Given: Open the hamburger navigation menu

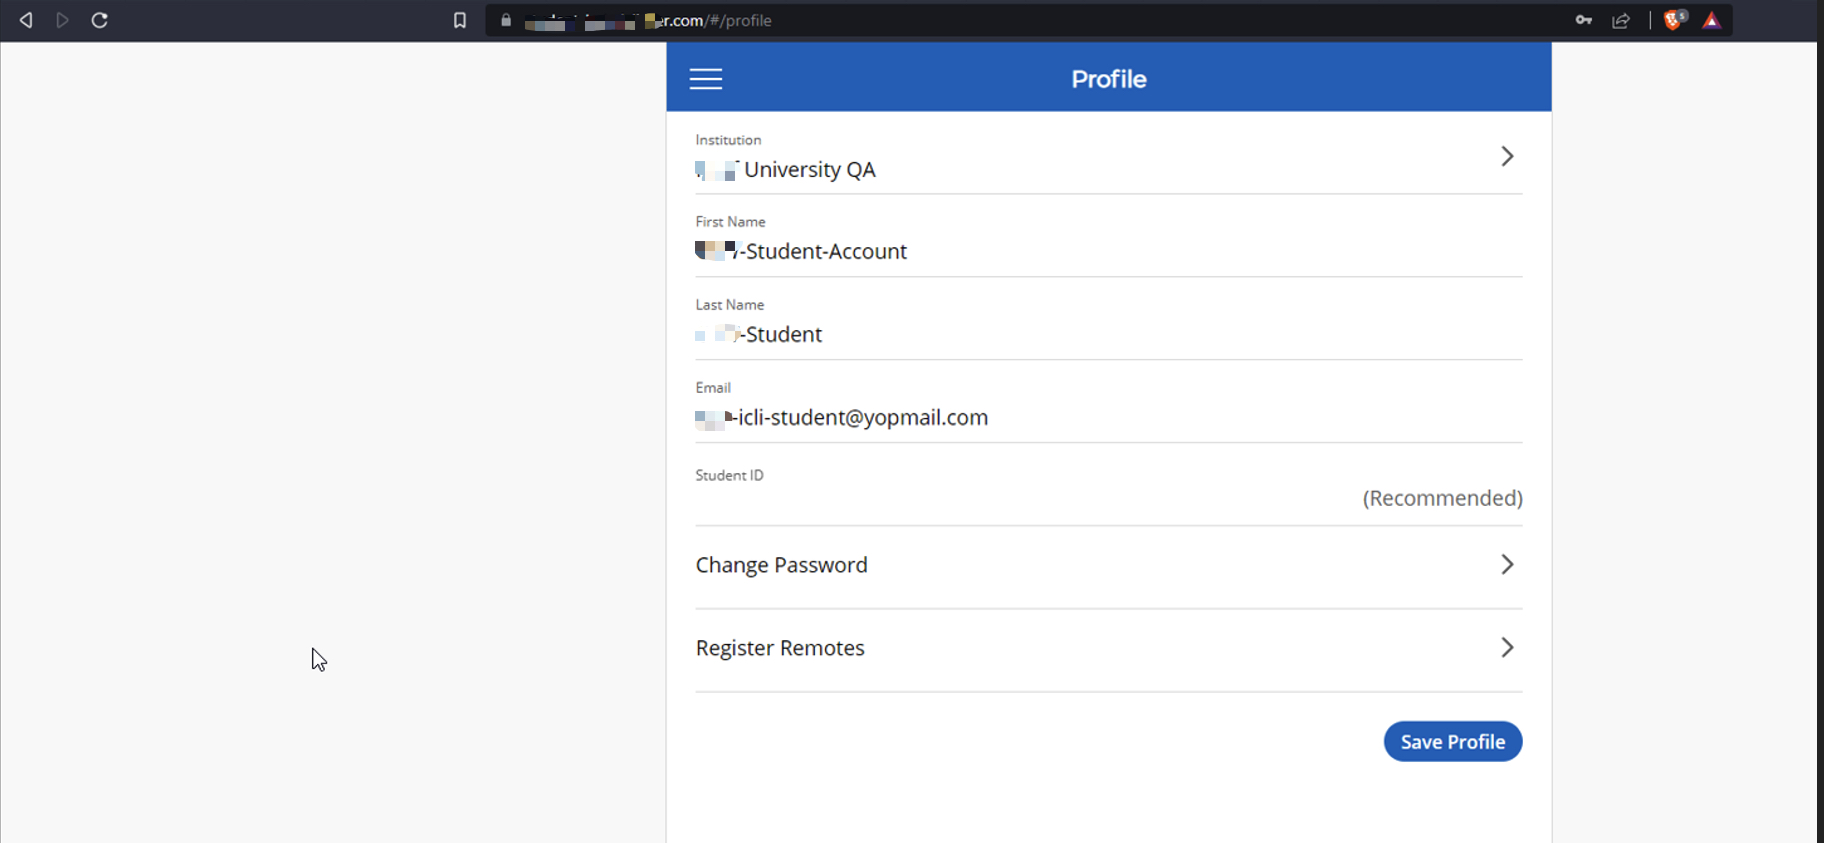Looking at the screenshot, I should tap(705, 79).
